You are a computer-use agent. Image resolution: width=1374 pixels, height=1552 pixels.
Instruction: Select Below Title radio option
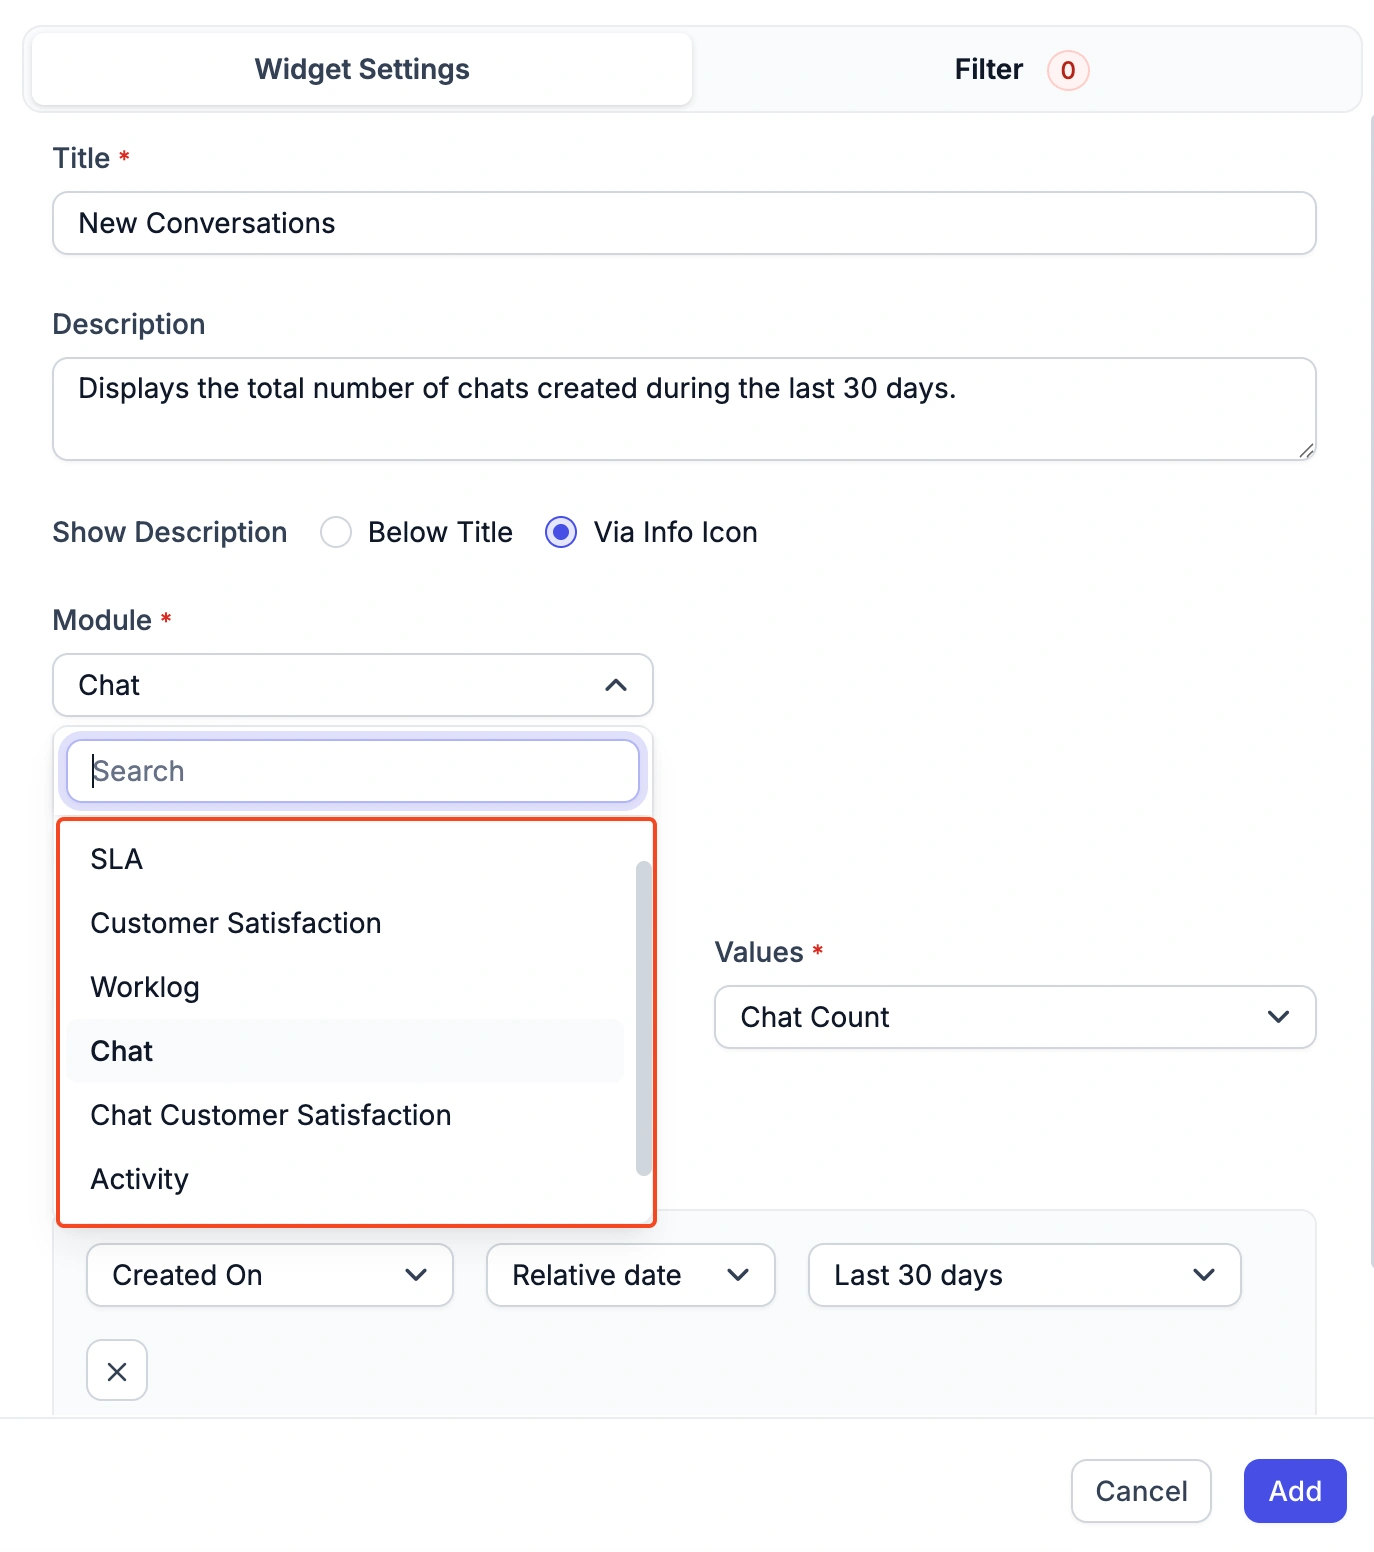pyautogui.click(x=336, y=532)
